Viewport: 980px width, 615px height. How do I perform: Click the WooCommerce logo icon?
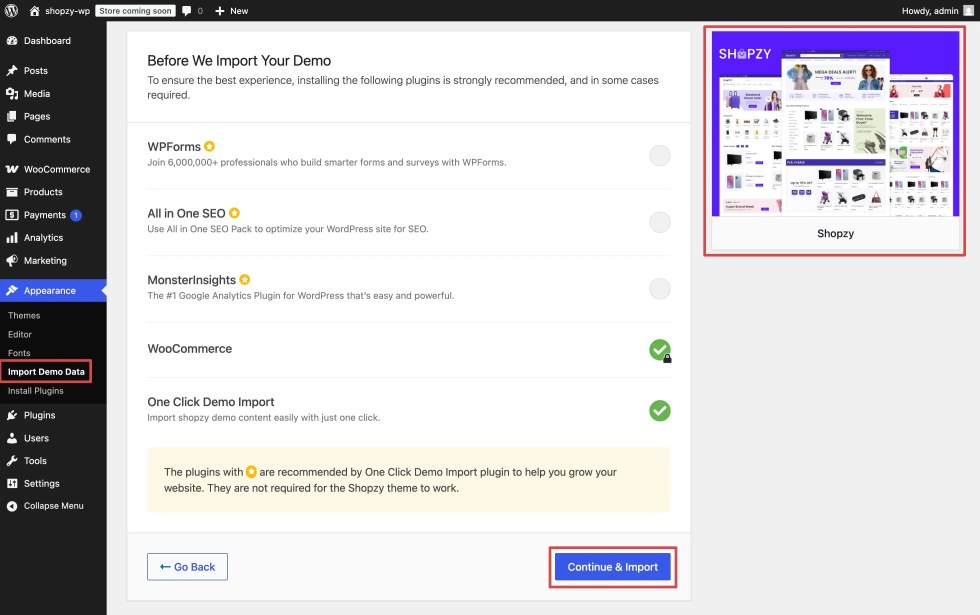(12, 169)
